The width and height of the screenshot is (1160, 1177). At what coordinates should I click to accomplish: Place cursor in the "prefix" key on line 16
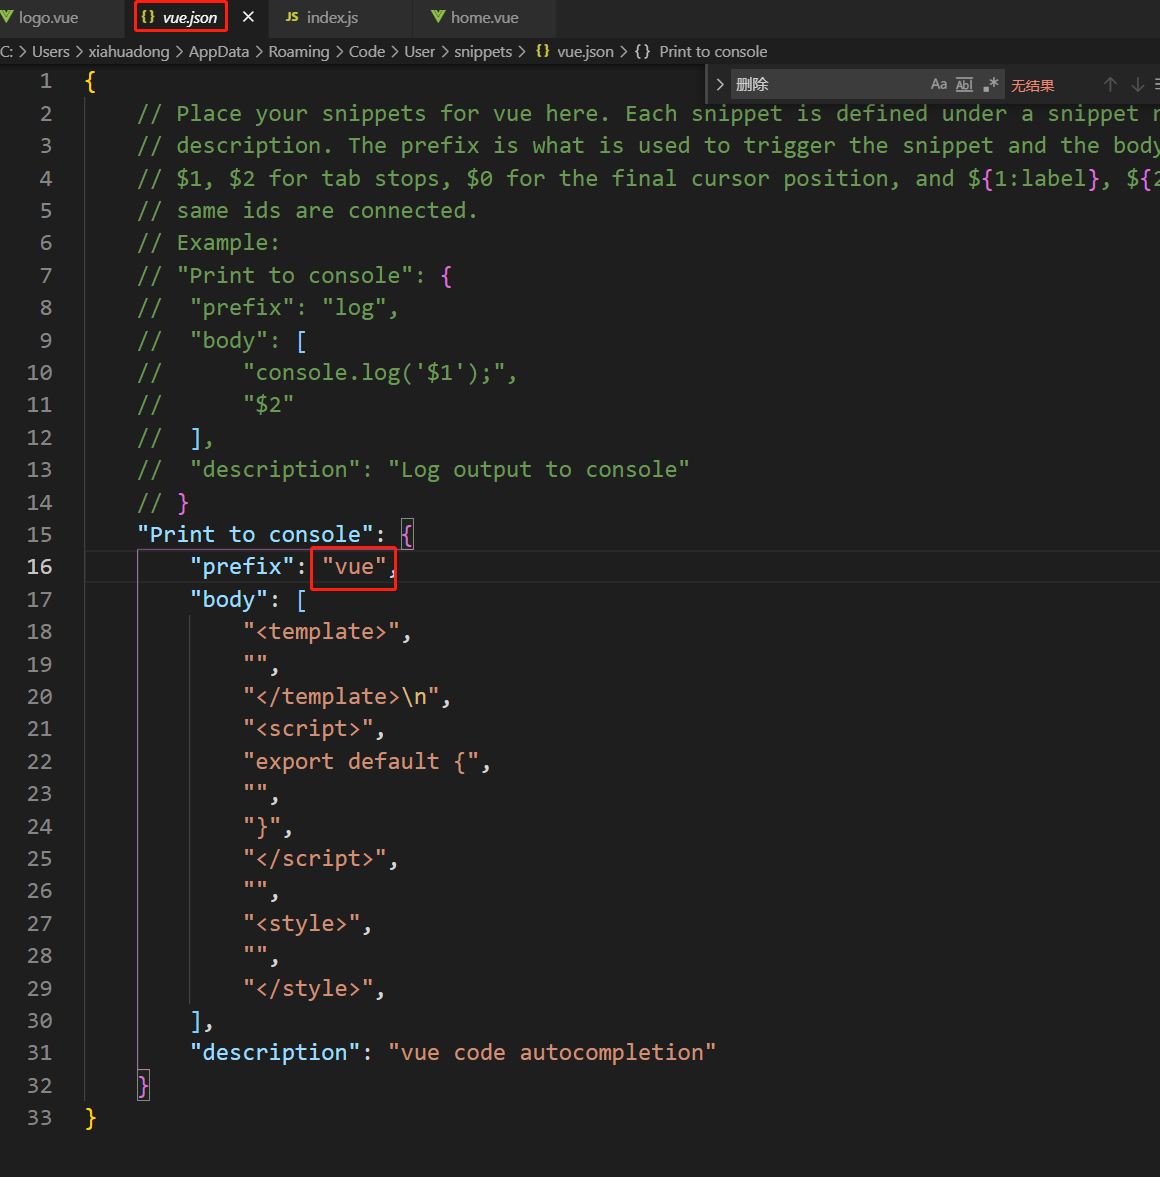(x=243, y=567)
